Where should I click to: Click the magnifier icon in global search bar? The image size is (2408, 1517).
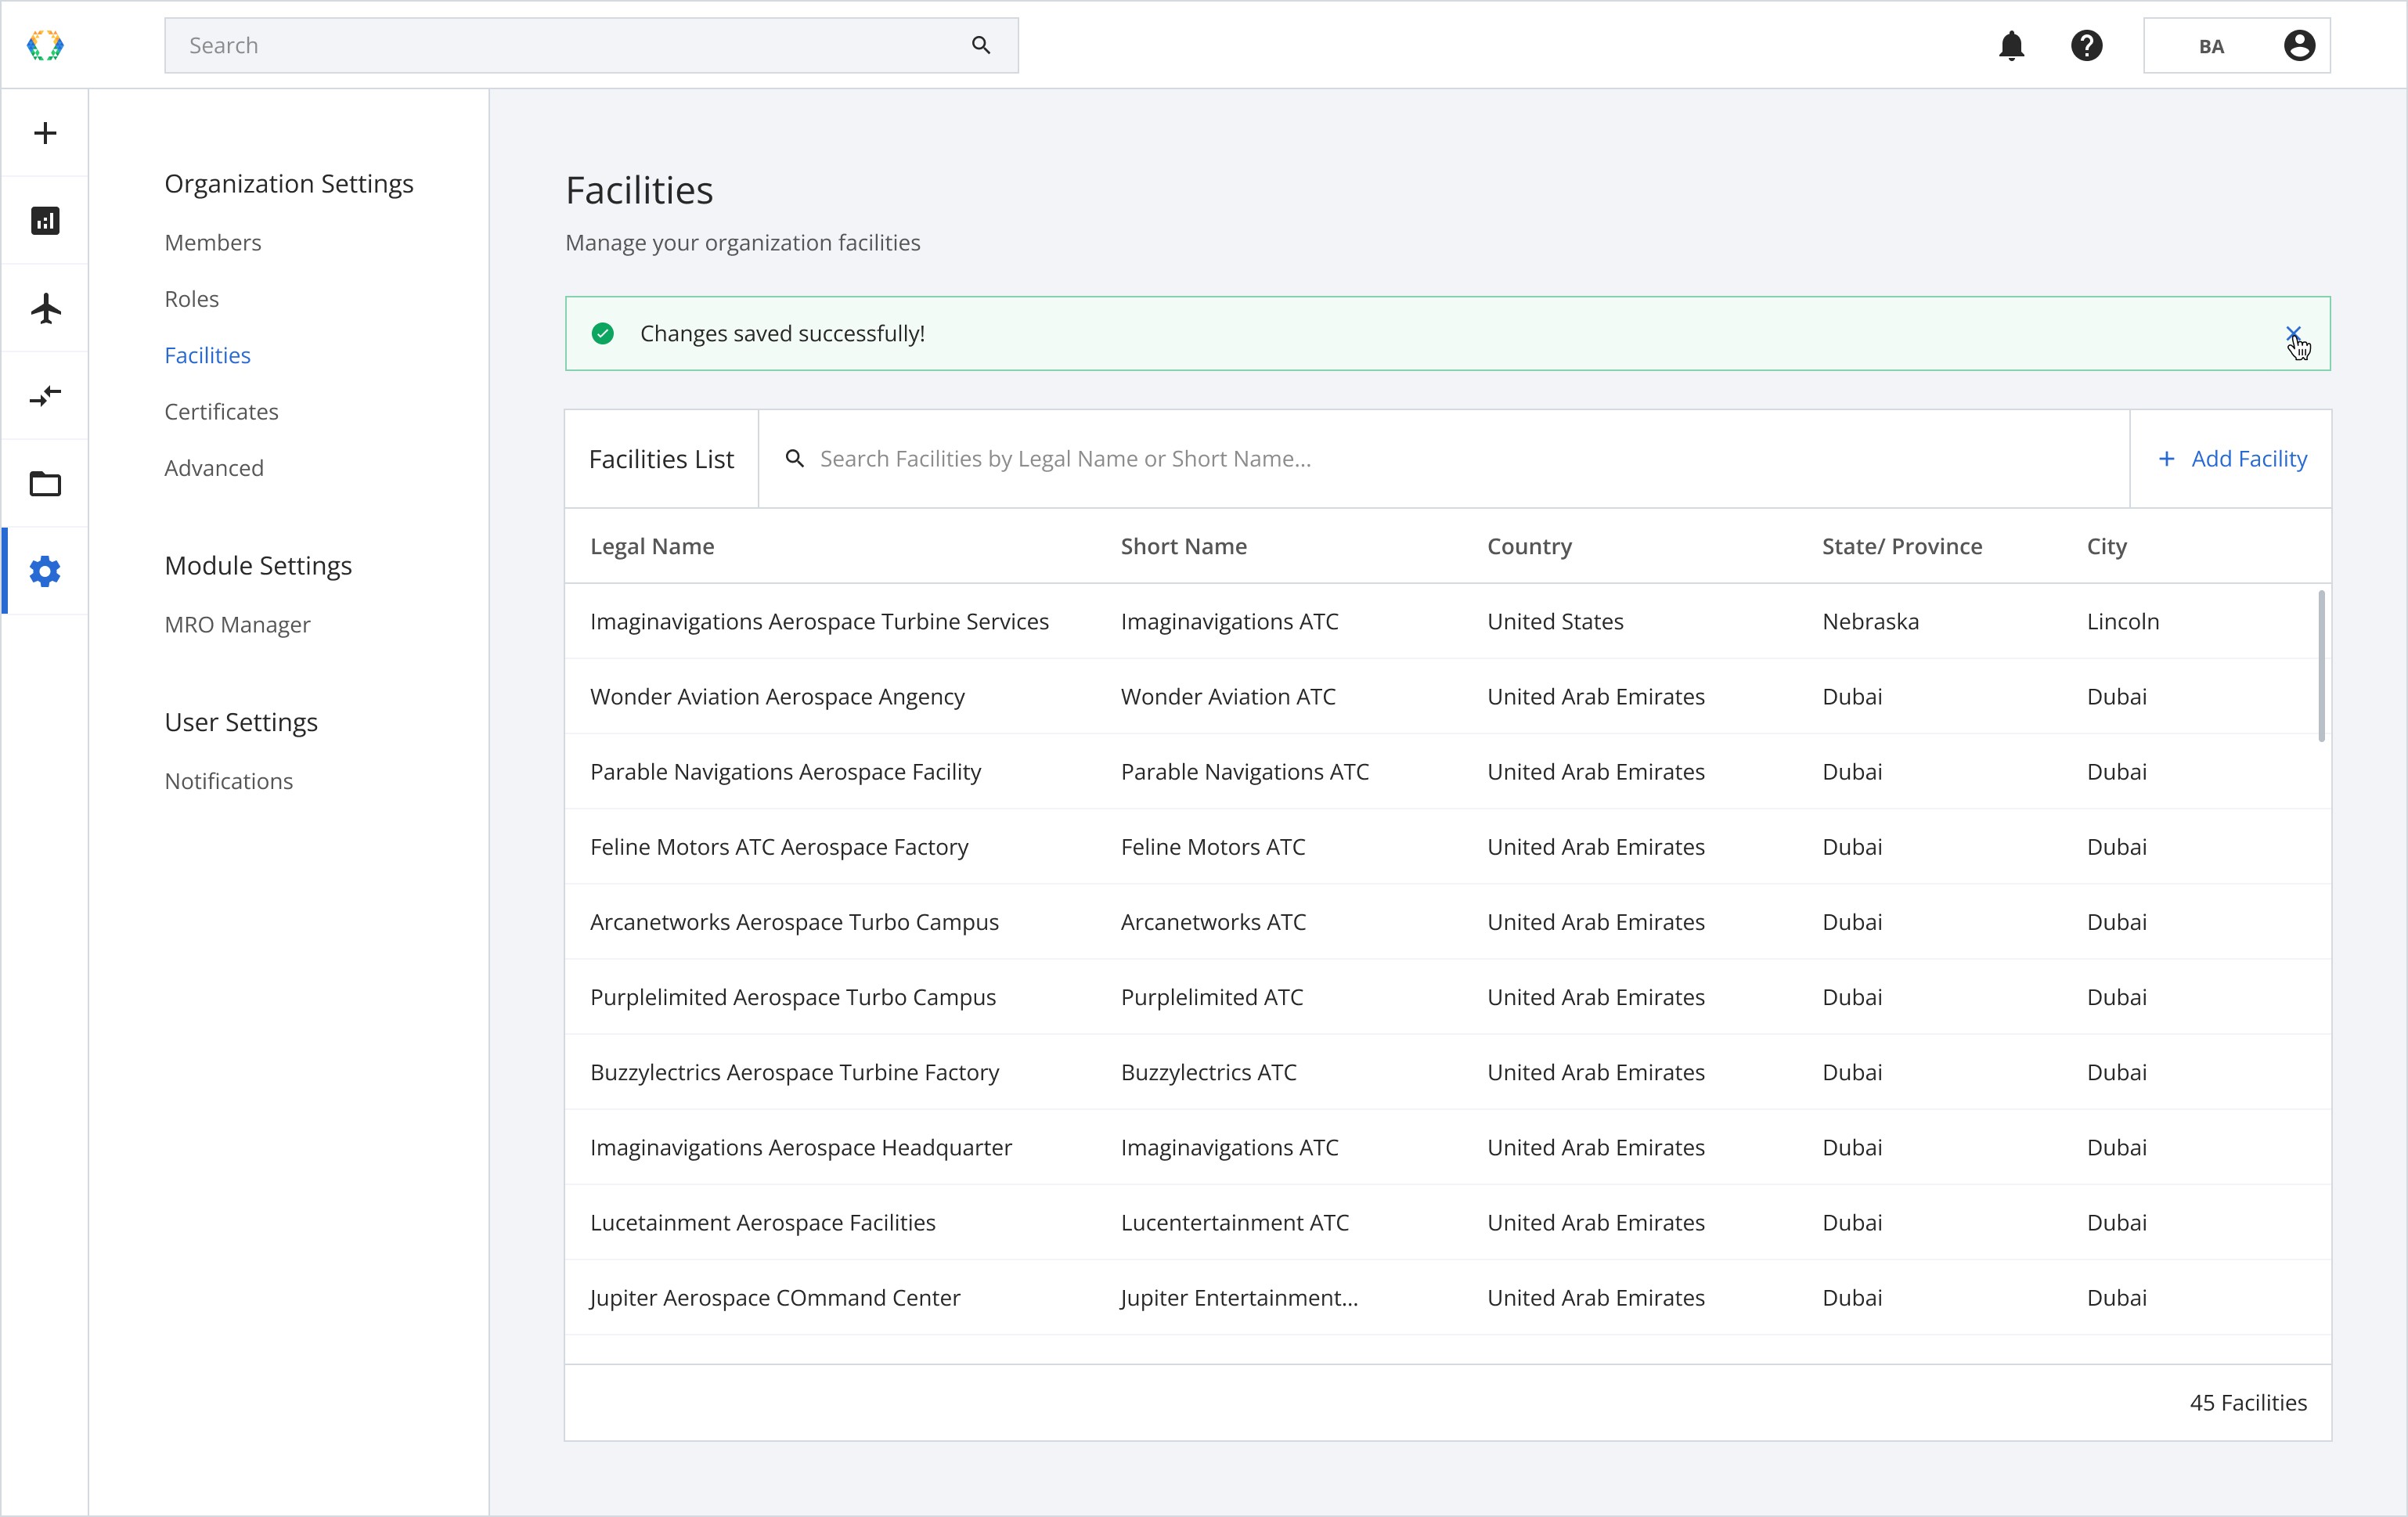[981, 45]
